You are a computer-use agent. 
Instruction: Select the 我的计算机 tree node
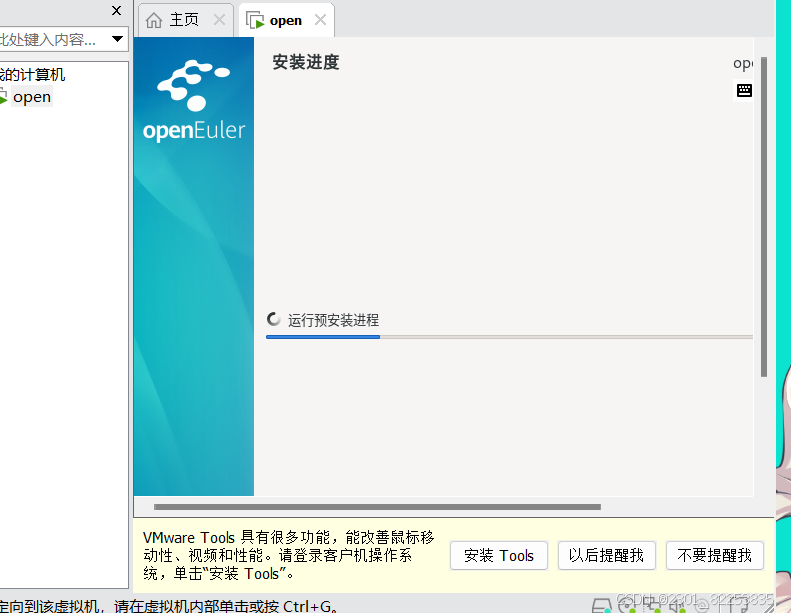point(33,75)
